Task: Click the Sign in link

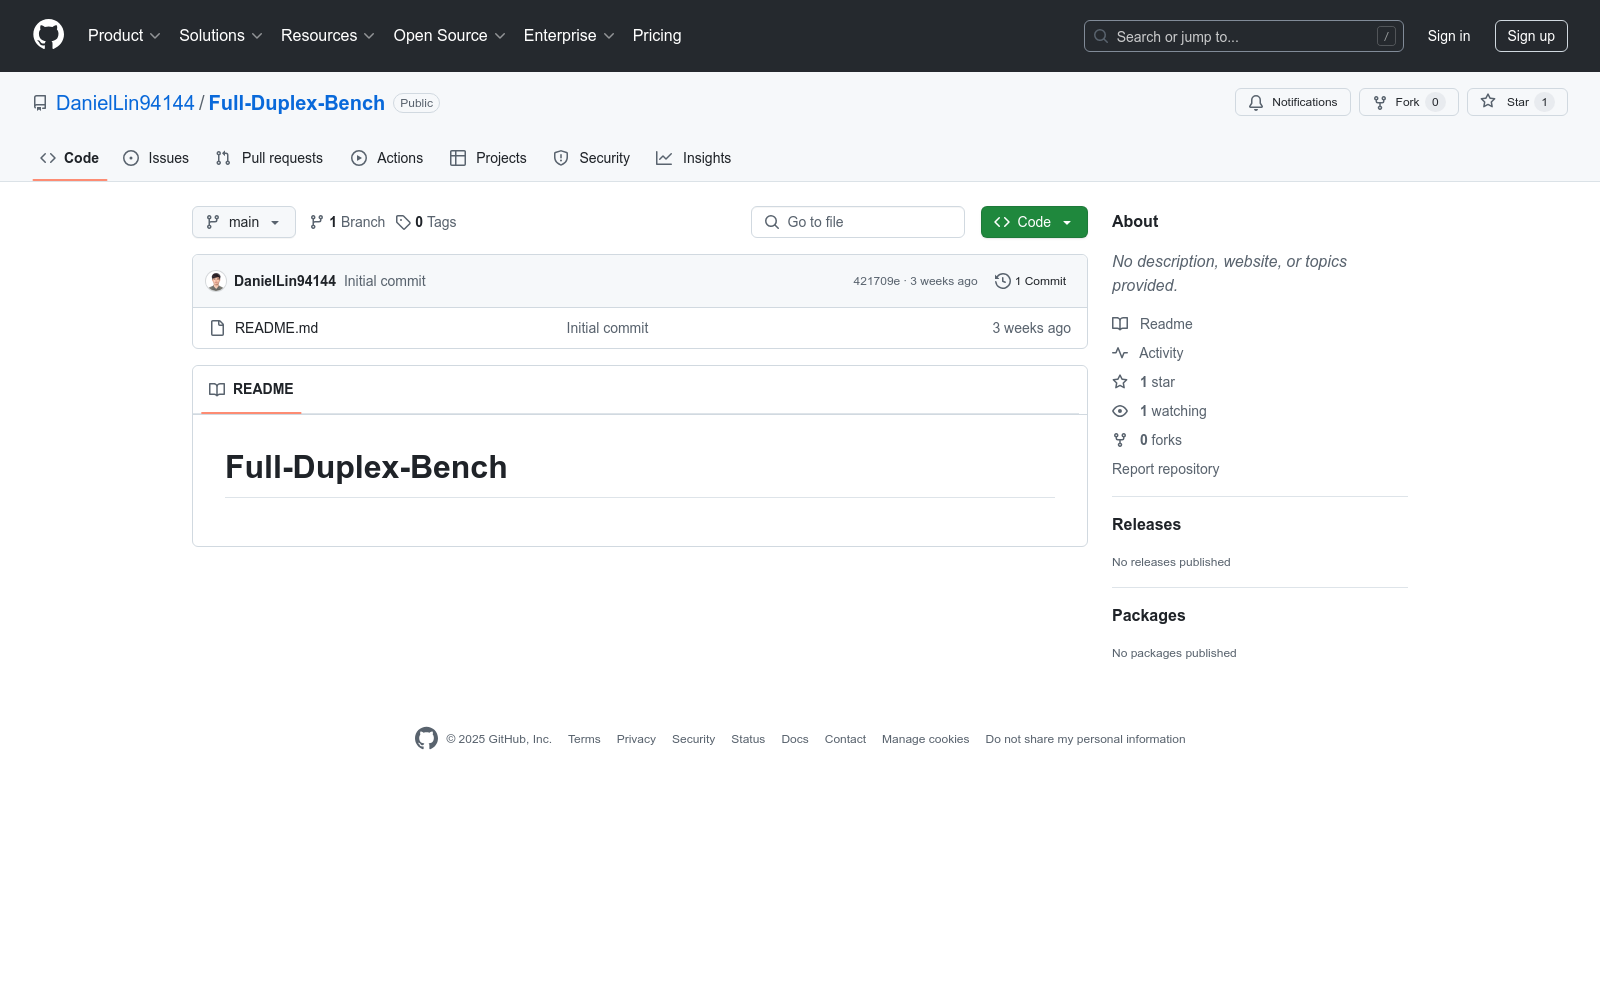Action: [x=1448, y=36]
